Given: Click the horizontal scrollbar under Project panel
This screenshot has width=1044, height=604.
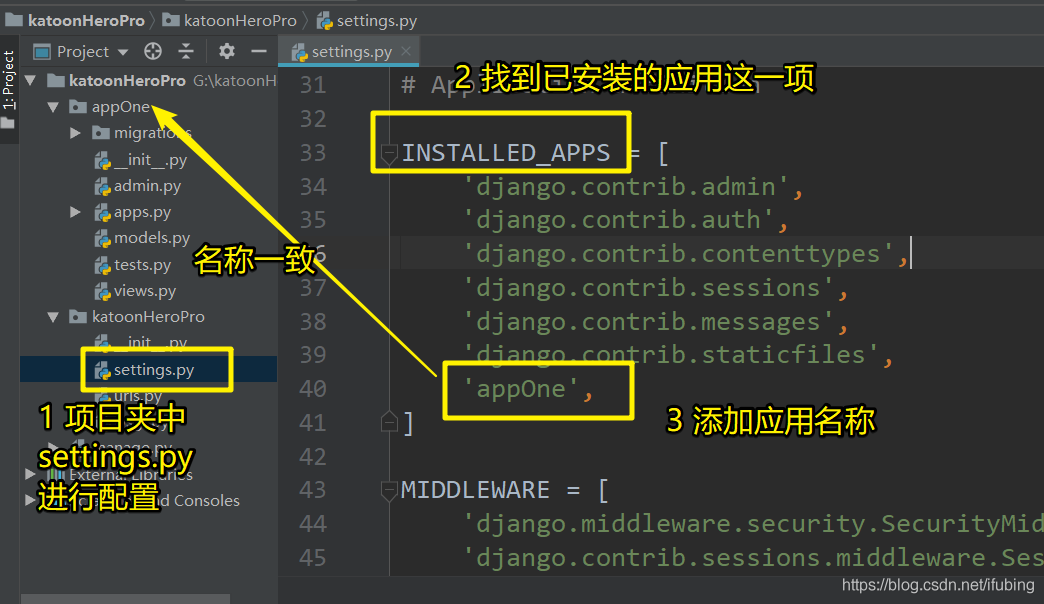Looking at the screenshot, I should tap(125, 599).
